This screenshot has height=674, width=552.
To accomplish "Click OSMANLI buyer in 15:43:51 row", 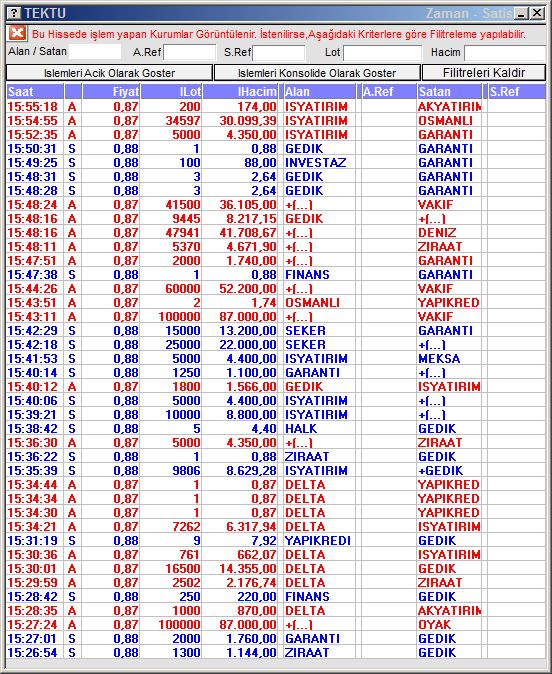I will point(313,303).
